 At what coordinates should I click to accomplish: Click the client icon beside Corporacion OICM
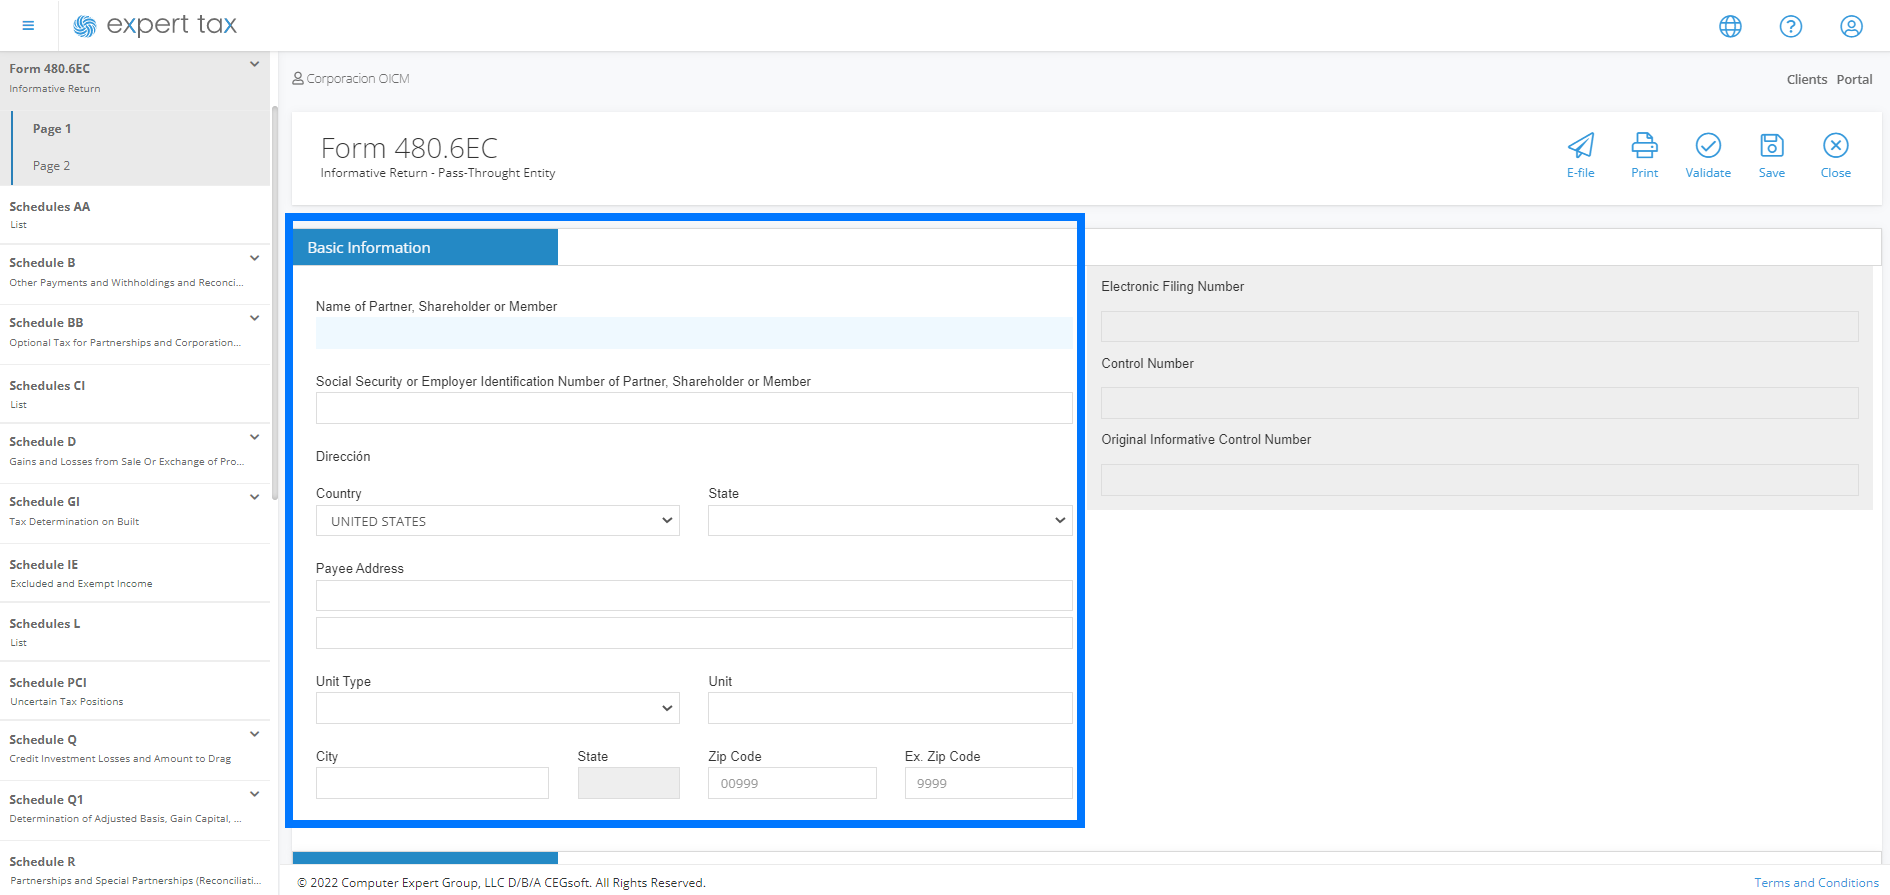(298, 78)
